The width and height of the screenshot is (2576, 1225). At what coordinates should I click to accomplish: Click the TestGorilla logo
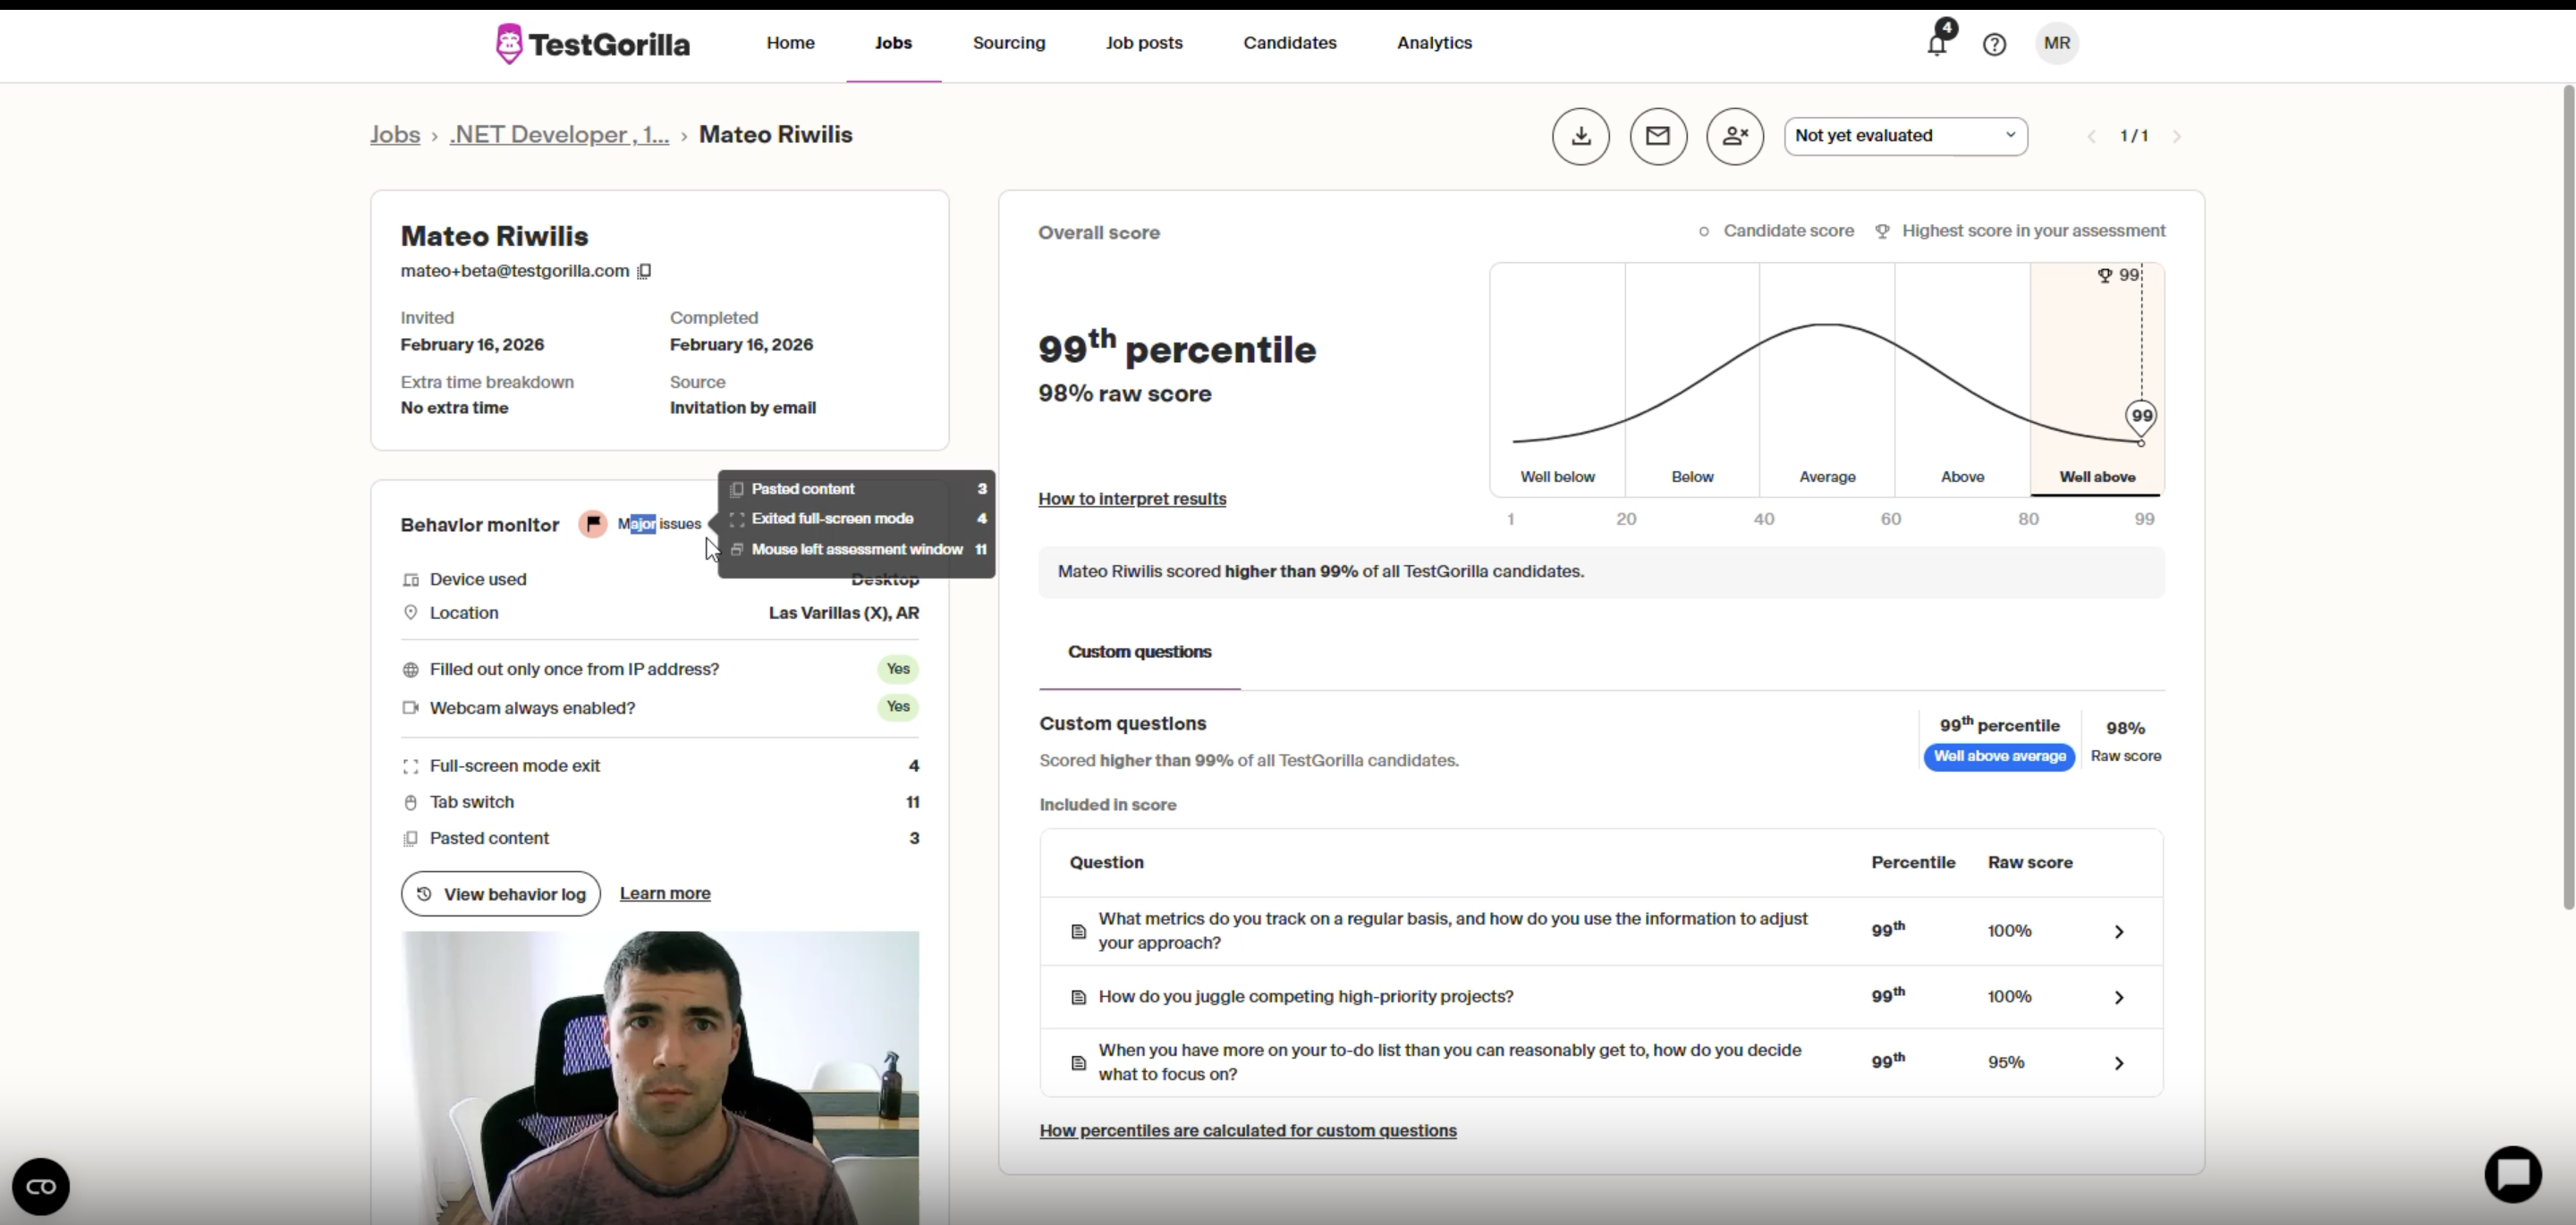pyautogui.click(x=593, y=44)
